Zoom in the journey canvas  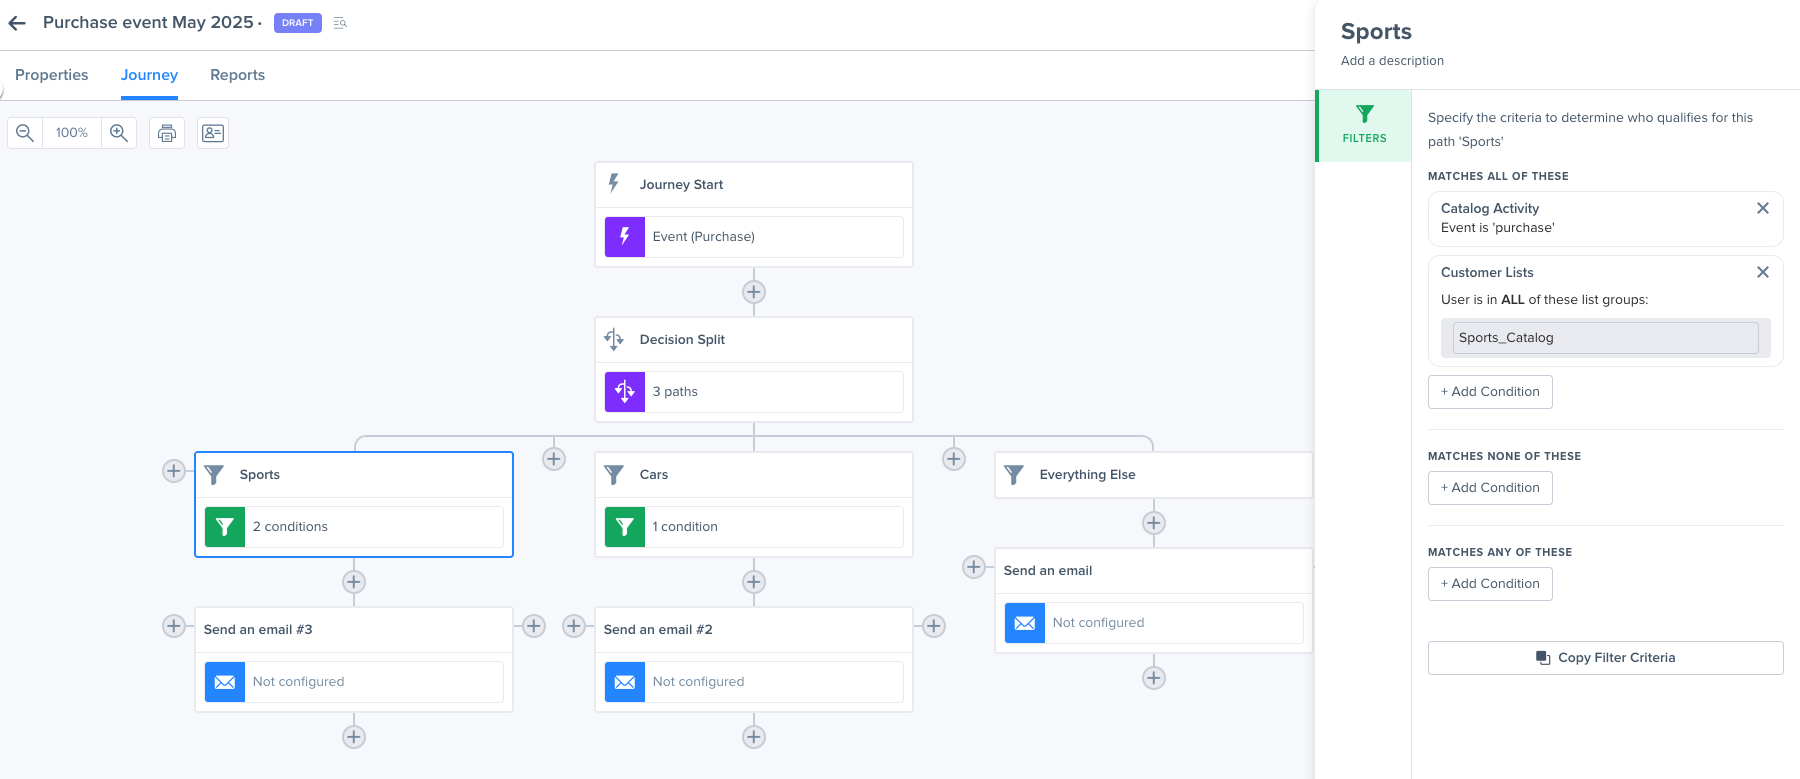119,133
